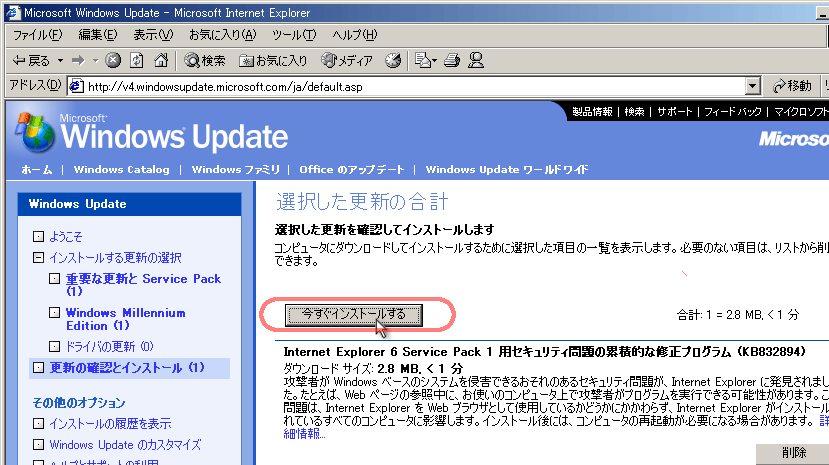Open the Windows Catalog navigation link
The image size is (829, 465).
pyautogui.click(x=121, y=169)
